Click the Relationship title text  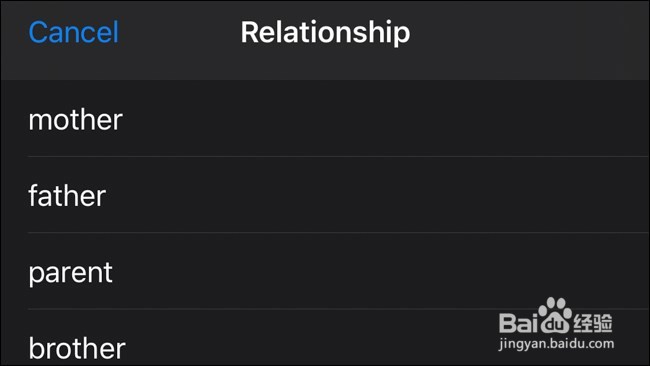coord(325,32)
